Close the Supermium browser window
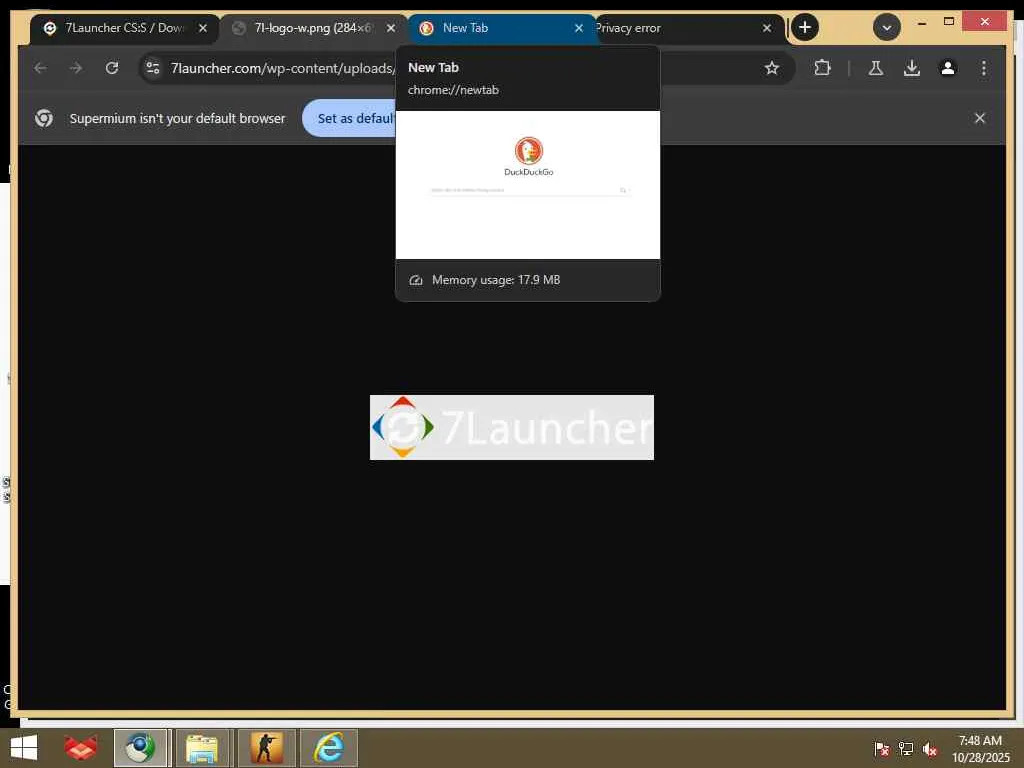1024x768 pixels. click(985, 22)
